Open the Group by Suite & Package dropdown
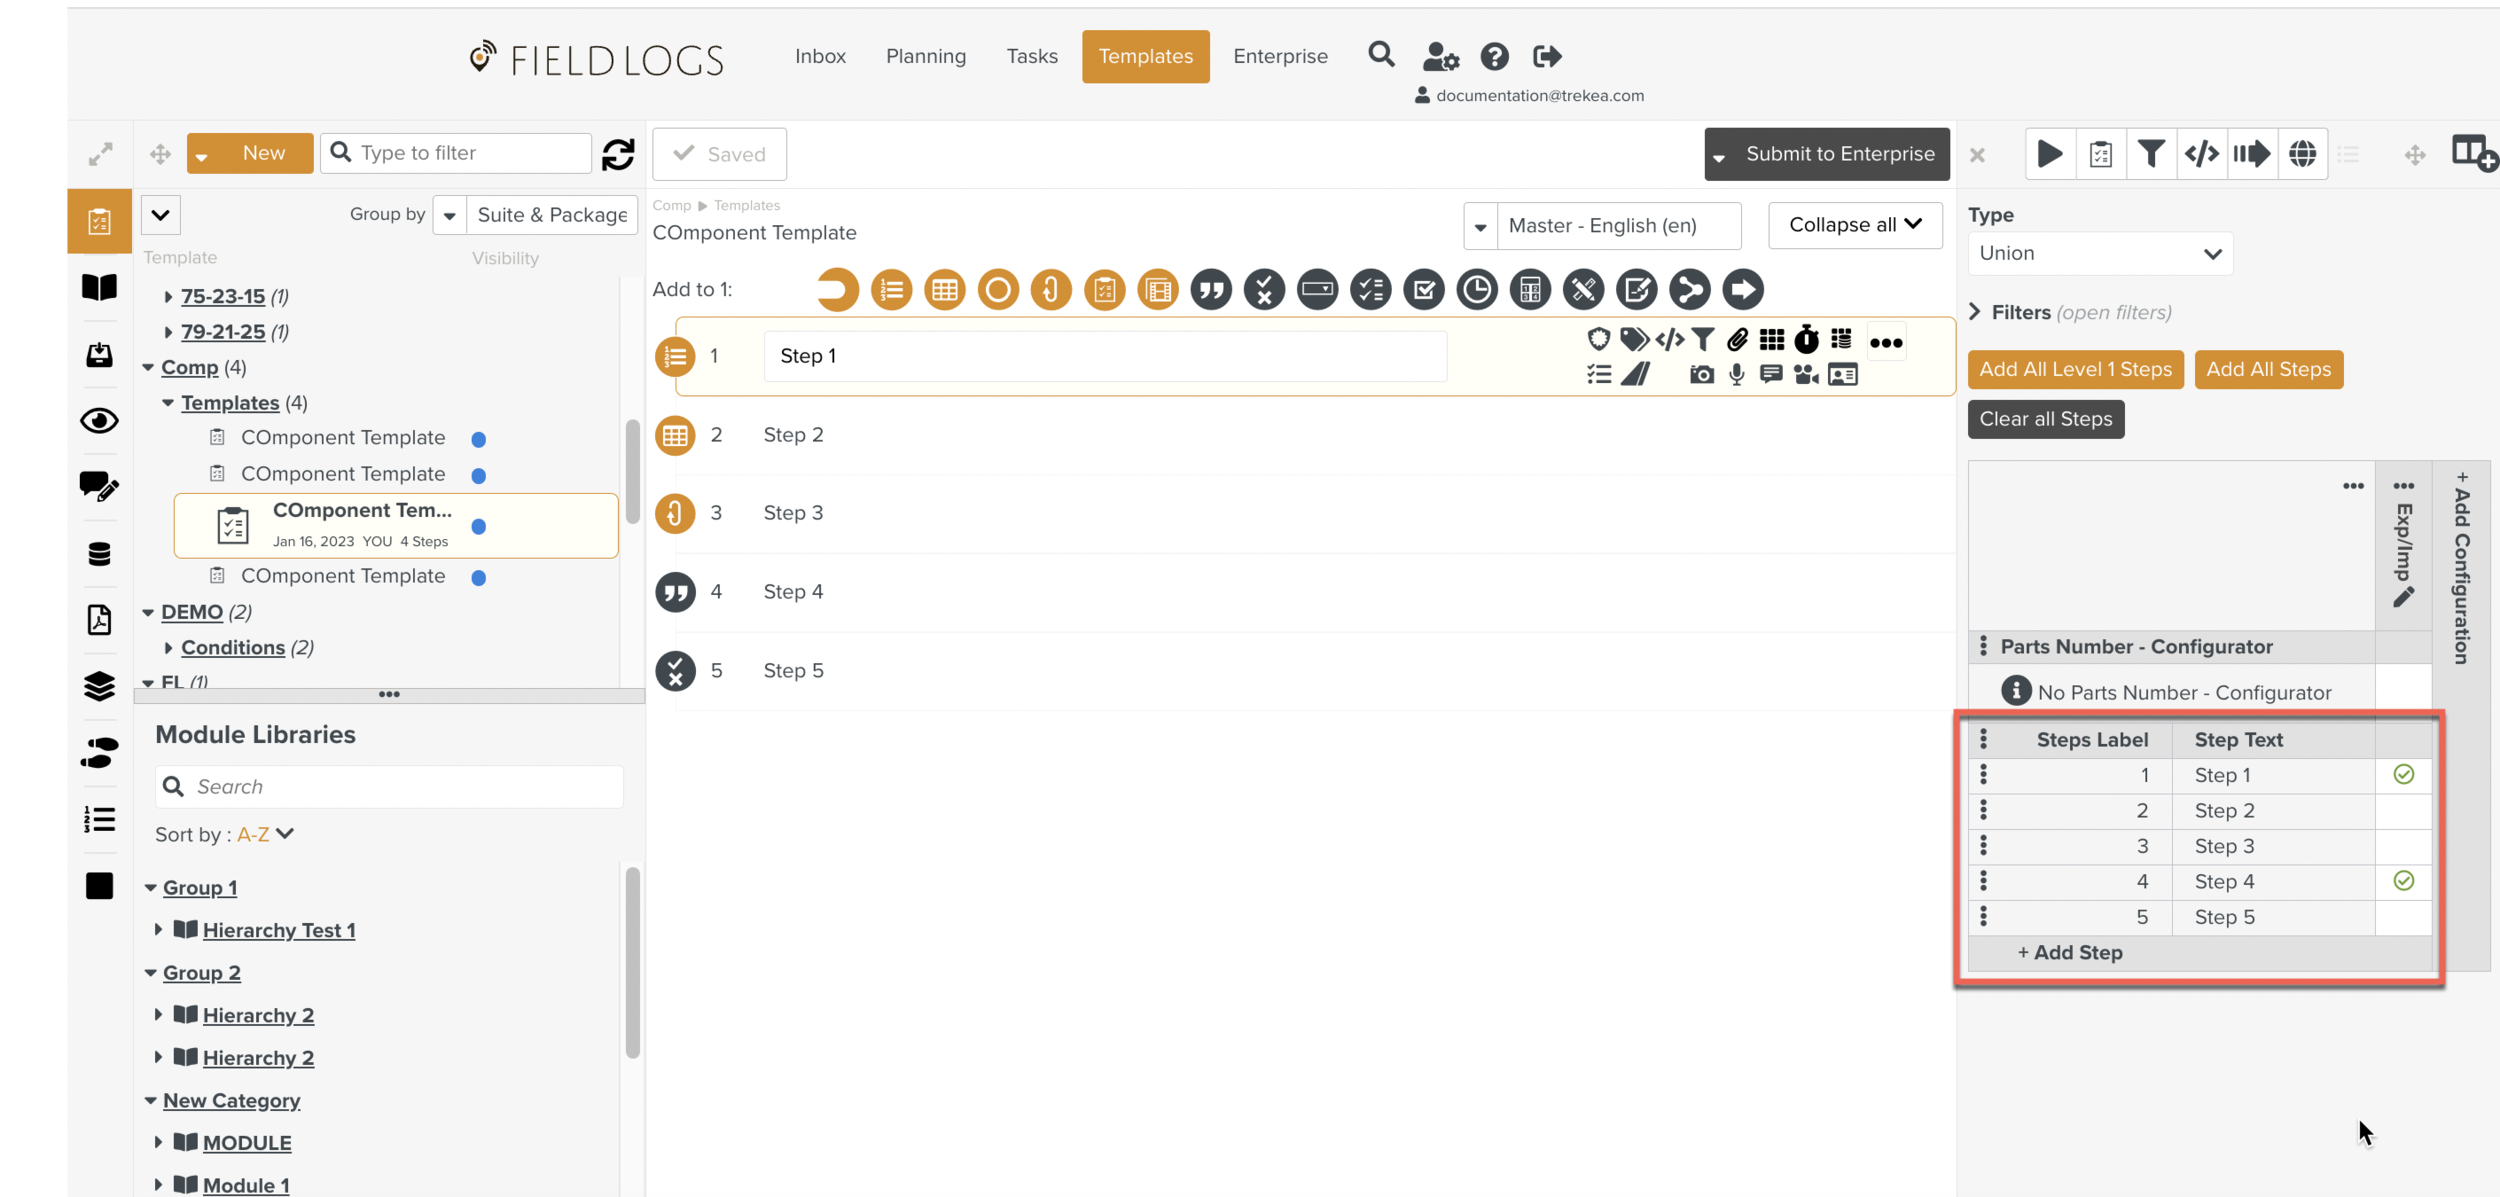Viewport: 2500px width, 1197px height. (535, 215)
